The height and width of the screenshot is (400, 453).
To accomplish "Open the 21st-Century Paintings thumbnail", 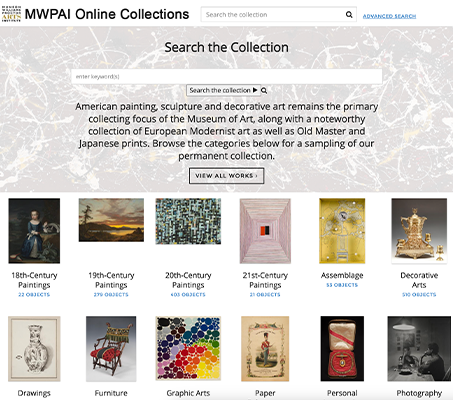I will pyautogui.click(x=265, y=231).
